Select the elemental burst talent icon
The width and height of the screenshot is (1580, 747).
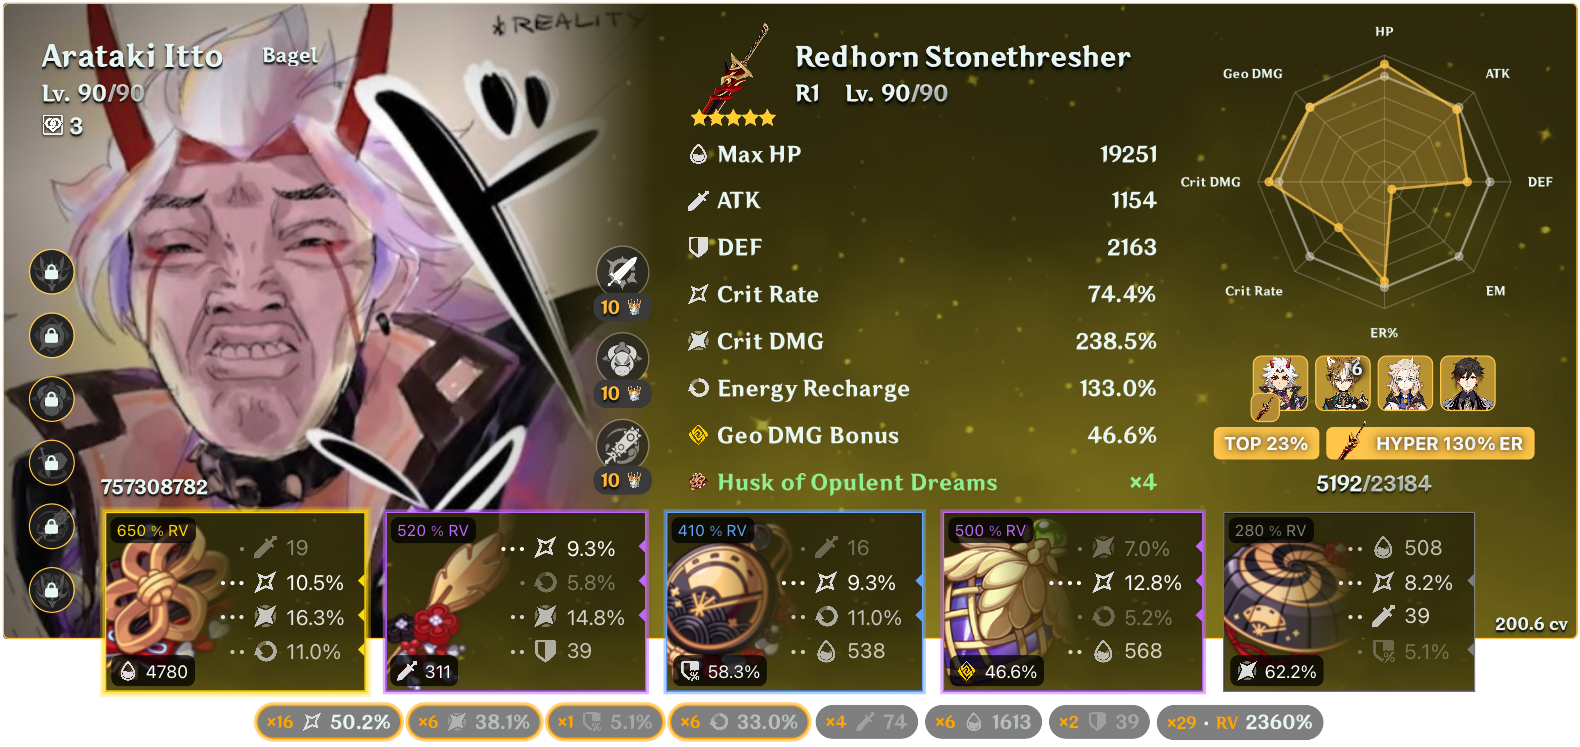622,445
